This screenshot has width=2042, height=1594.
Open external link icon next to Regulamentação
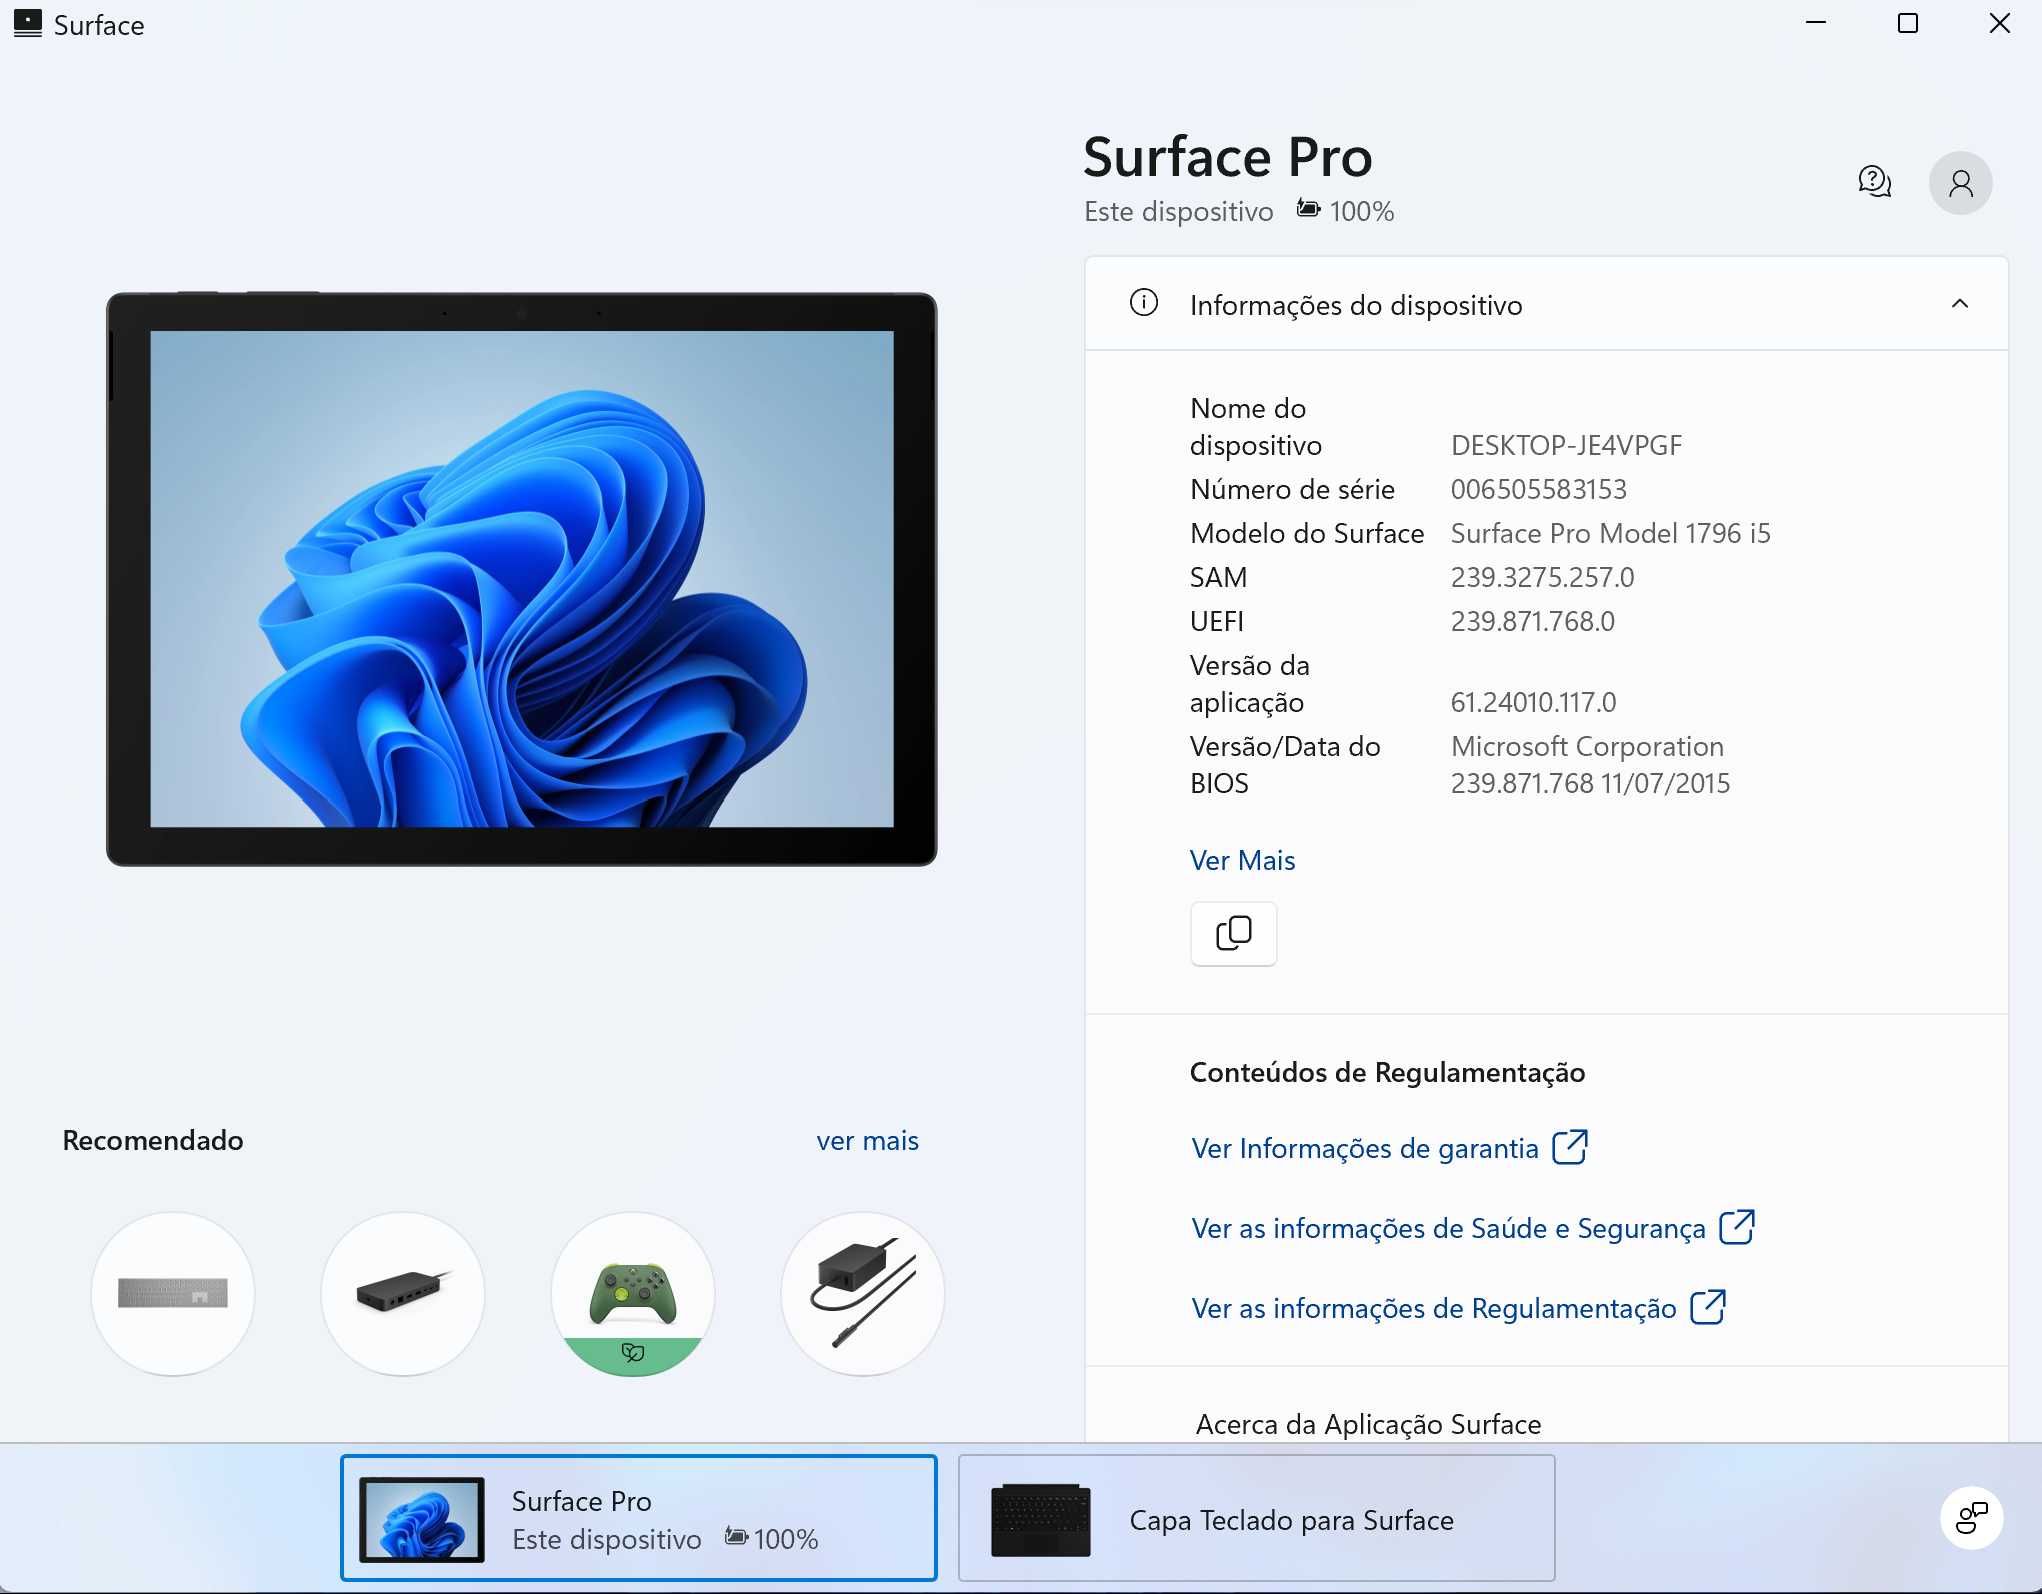tap(1708, 1307)
